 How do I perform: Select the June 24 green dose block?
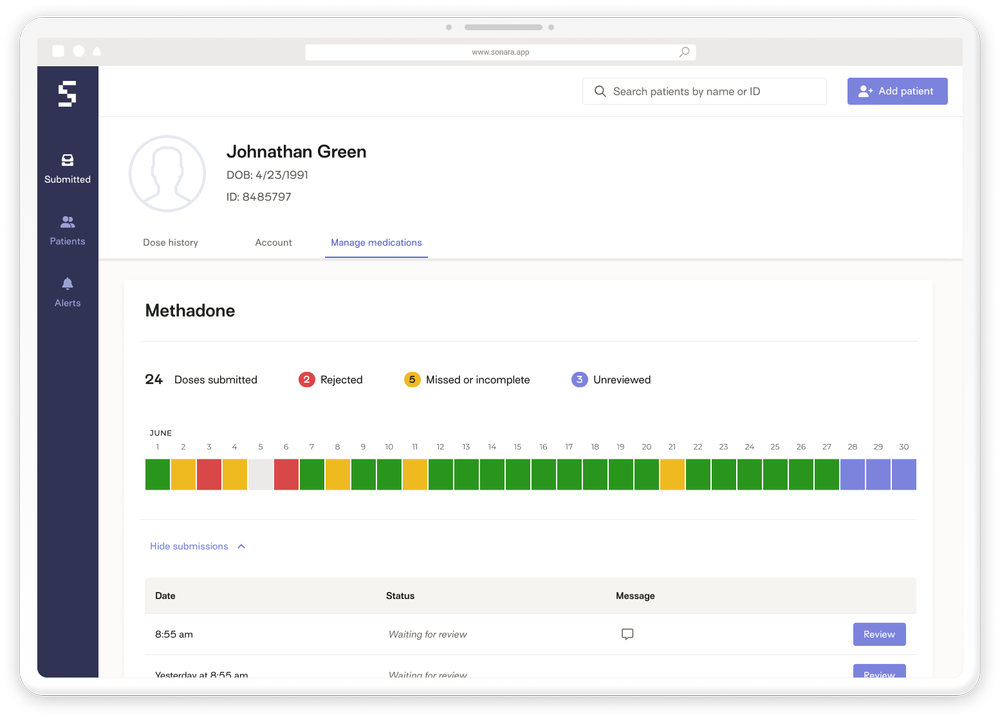[x=749, y=474]
